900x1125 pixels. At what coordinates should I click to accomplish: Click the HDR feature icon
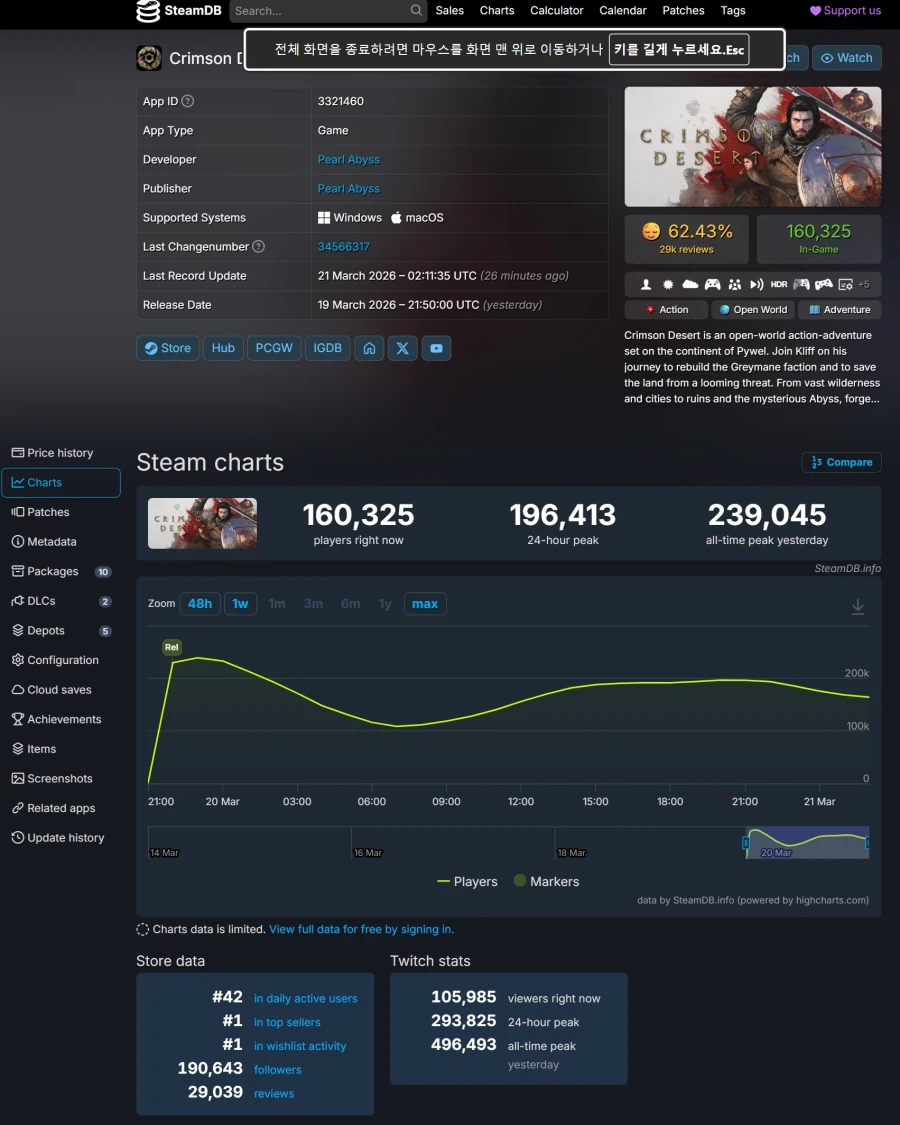click(779, 284)
